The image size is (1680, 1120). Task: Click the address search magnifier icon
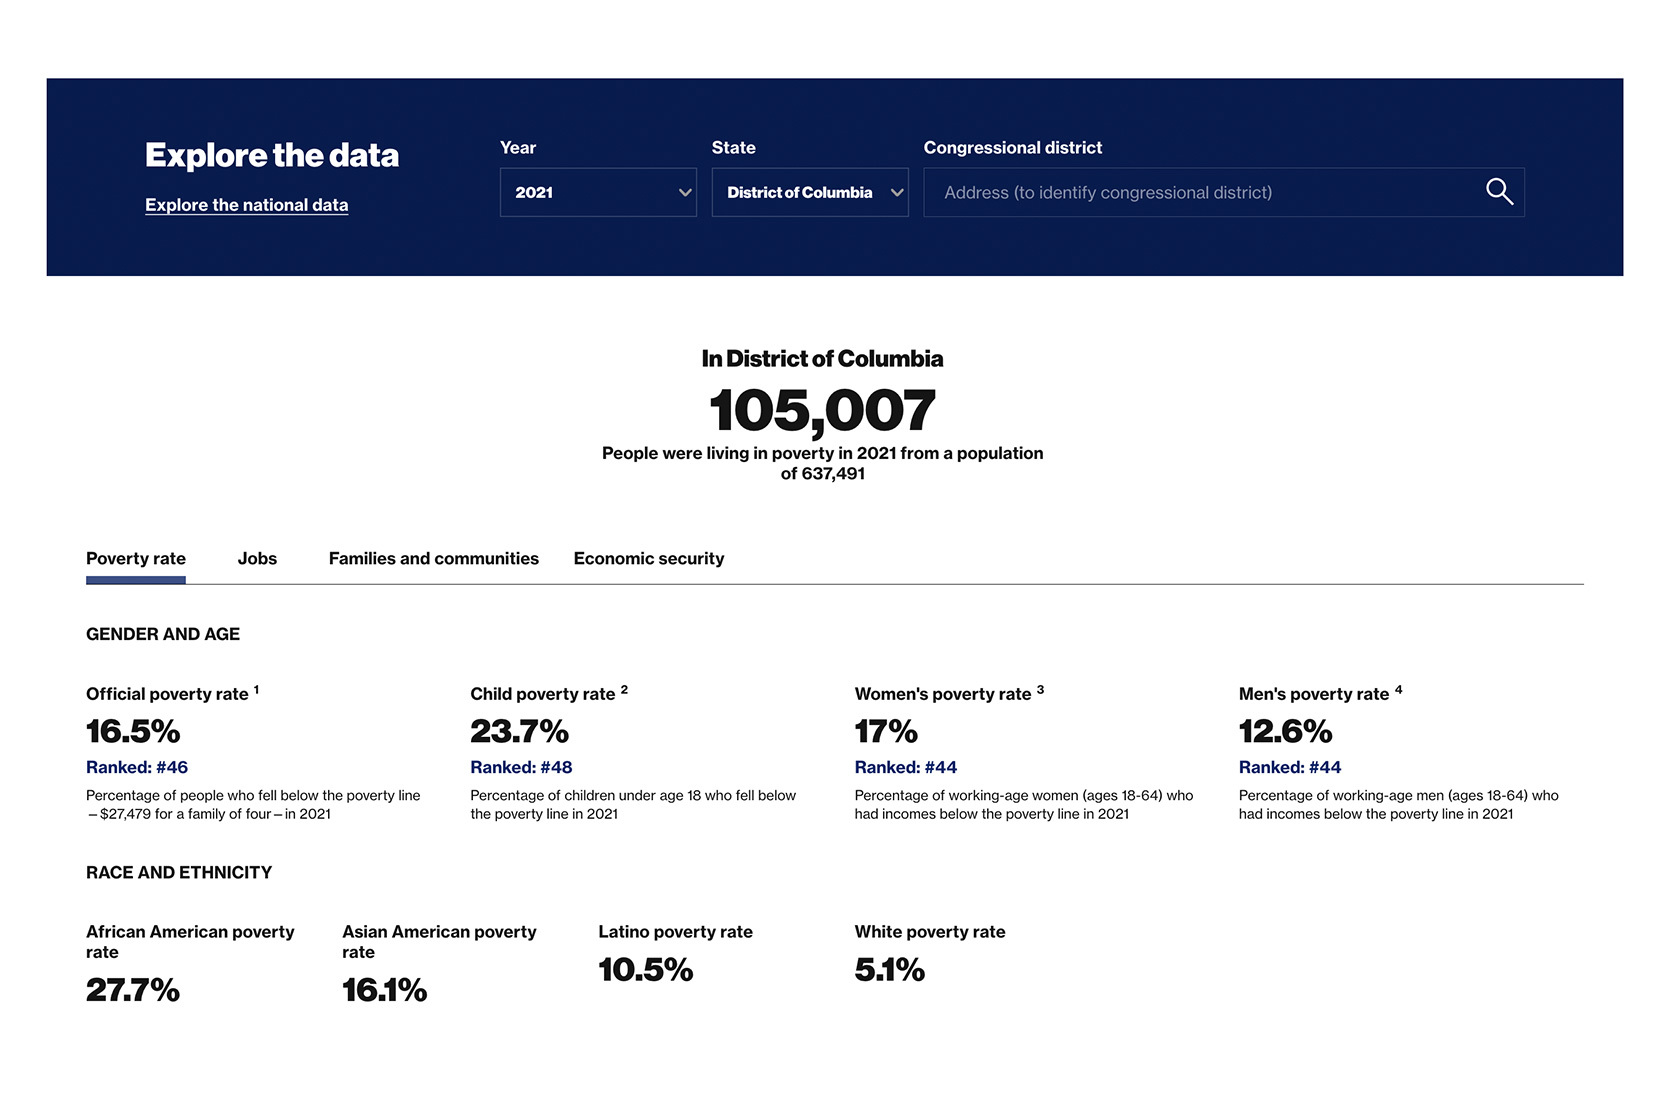[1500, 191]
